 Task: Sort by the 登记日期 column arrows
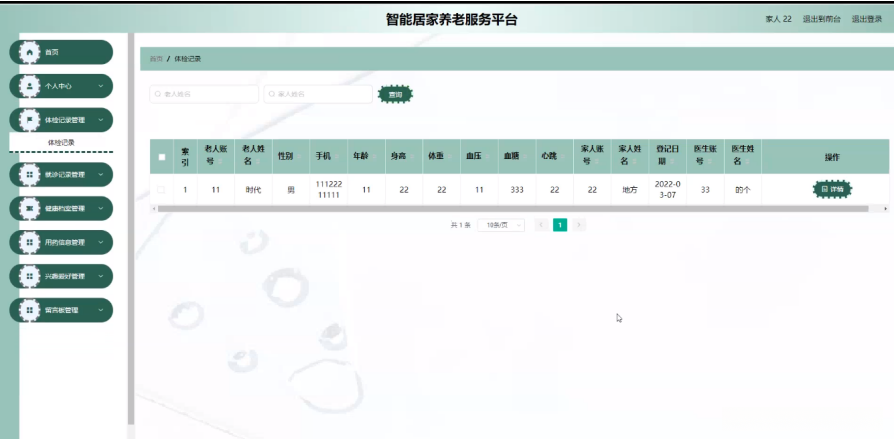coord(672,162)
